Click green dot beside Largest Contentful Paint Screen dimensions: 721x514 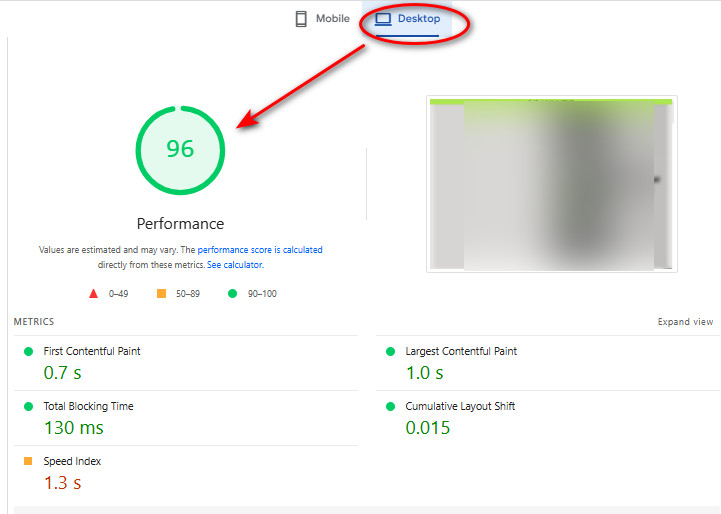click(390, 351)
